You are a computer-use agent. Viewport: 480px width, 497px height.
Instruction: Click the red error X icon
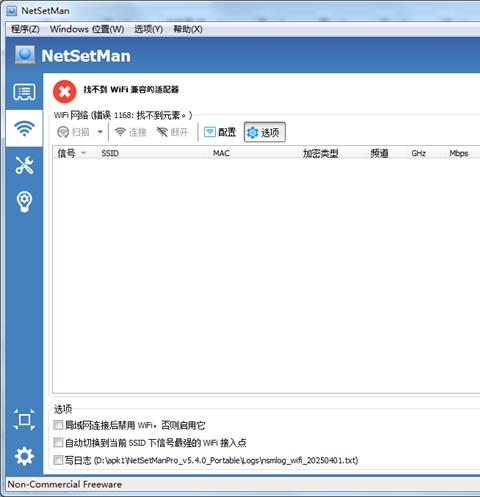click(65, 91)
